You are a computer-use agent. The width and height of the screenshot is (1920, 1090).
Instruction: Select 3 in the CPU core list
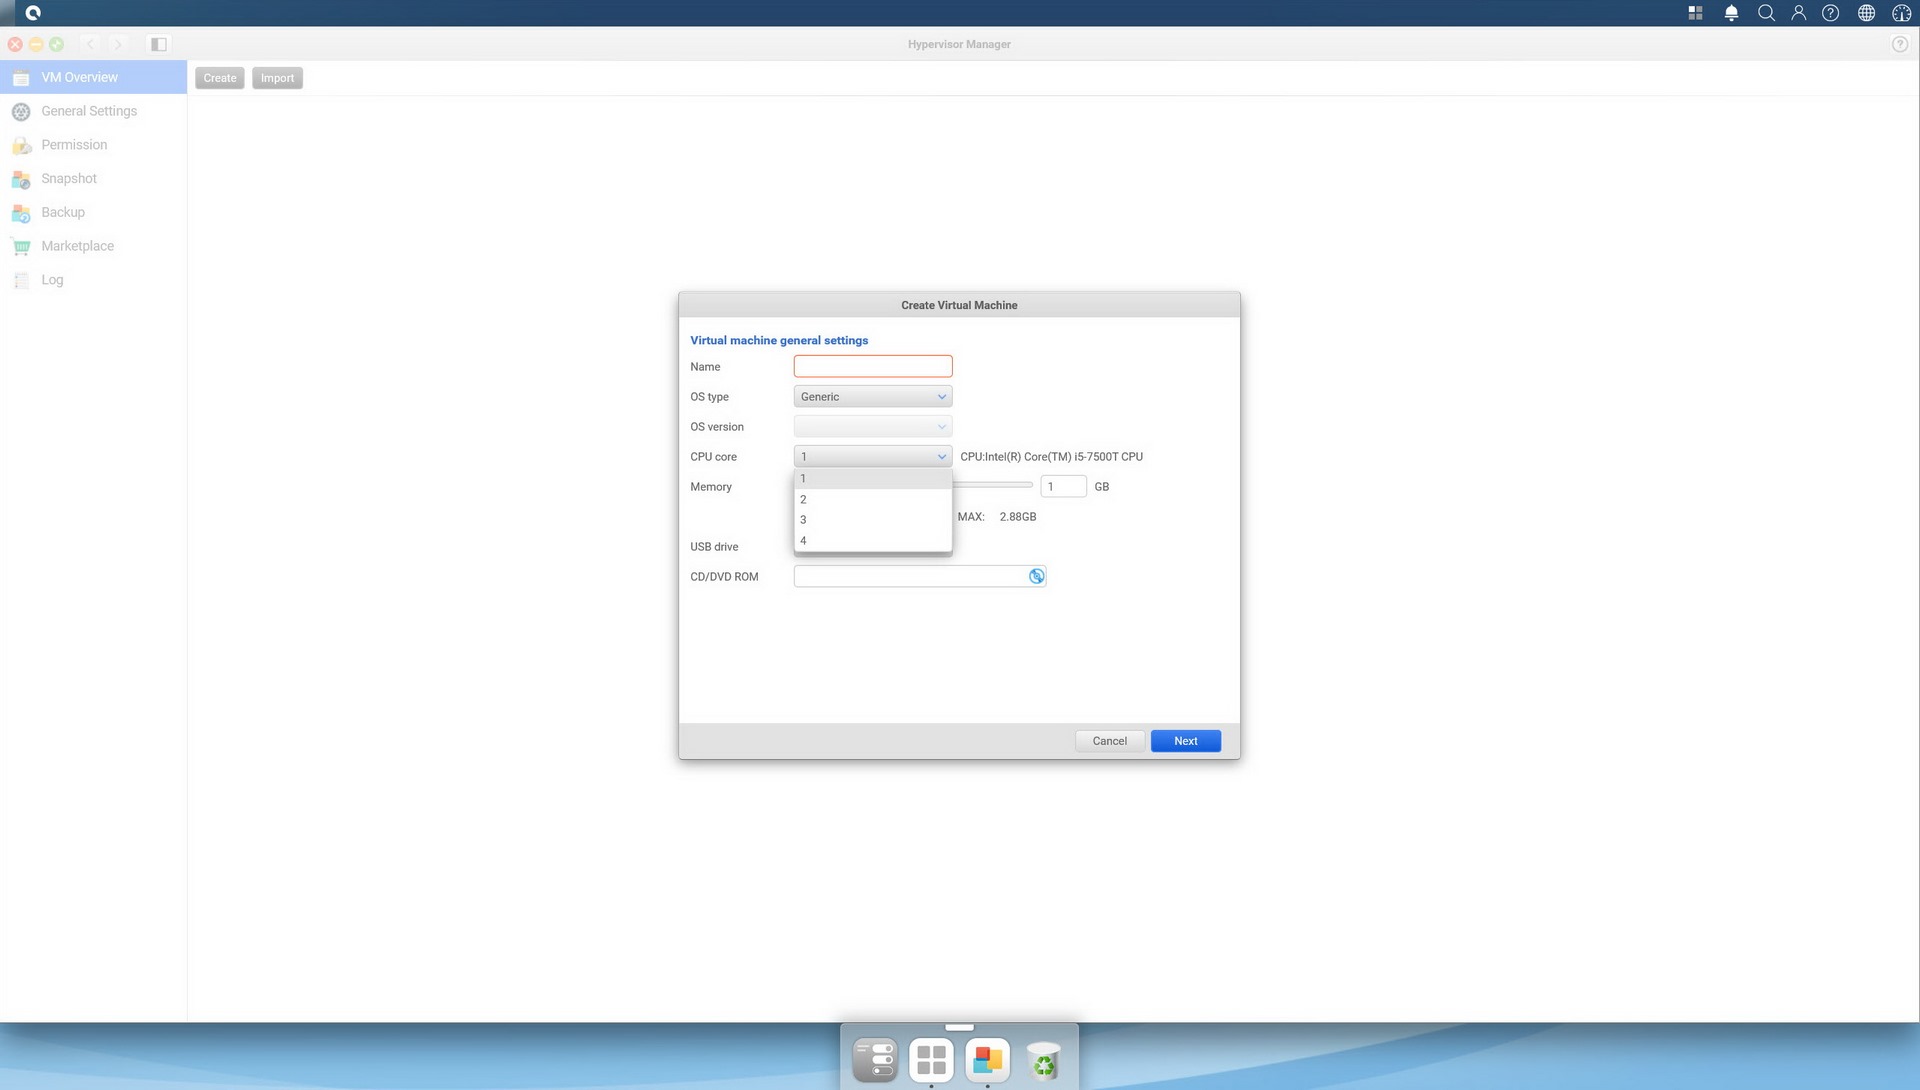point(872,520)
